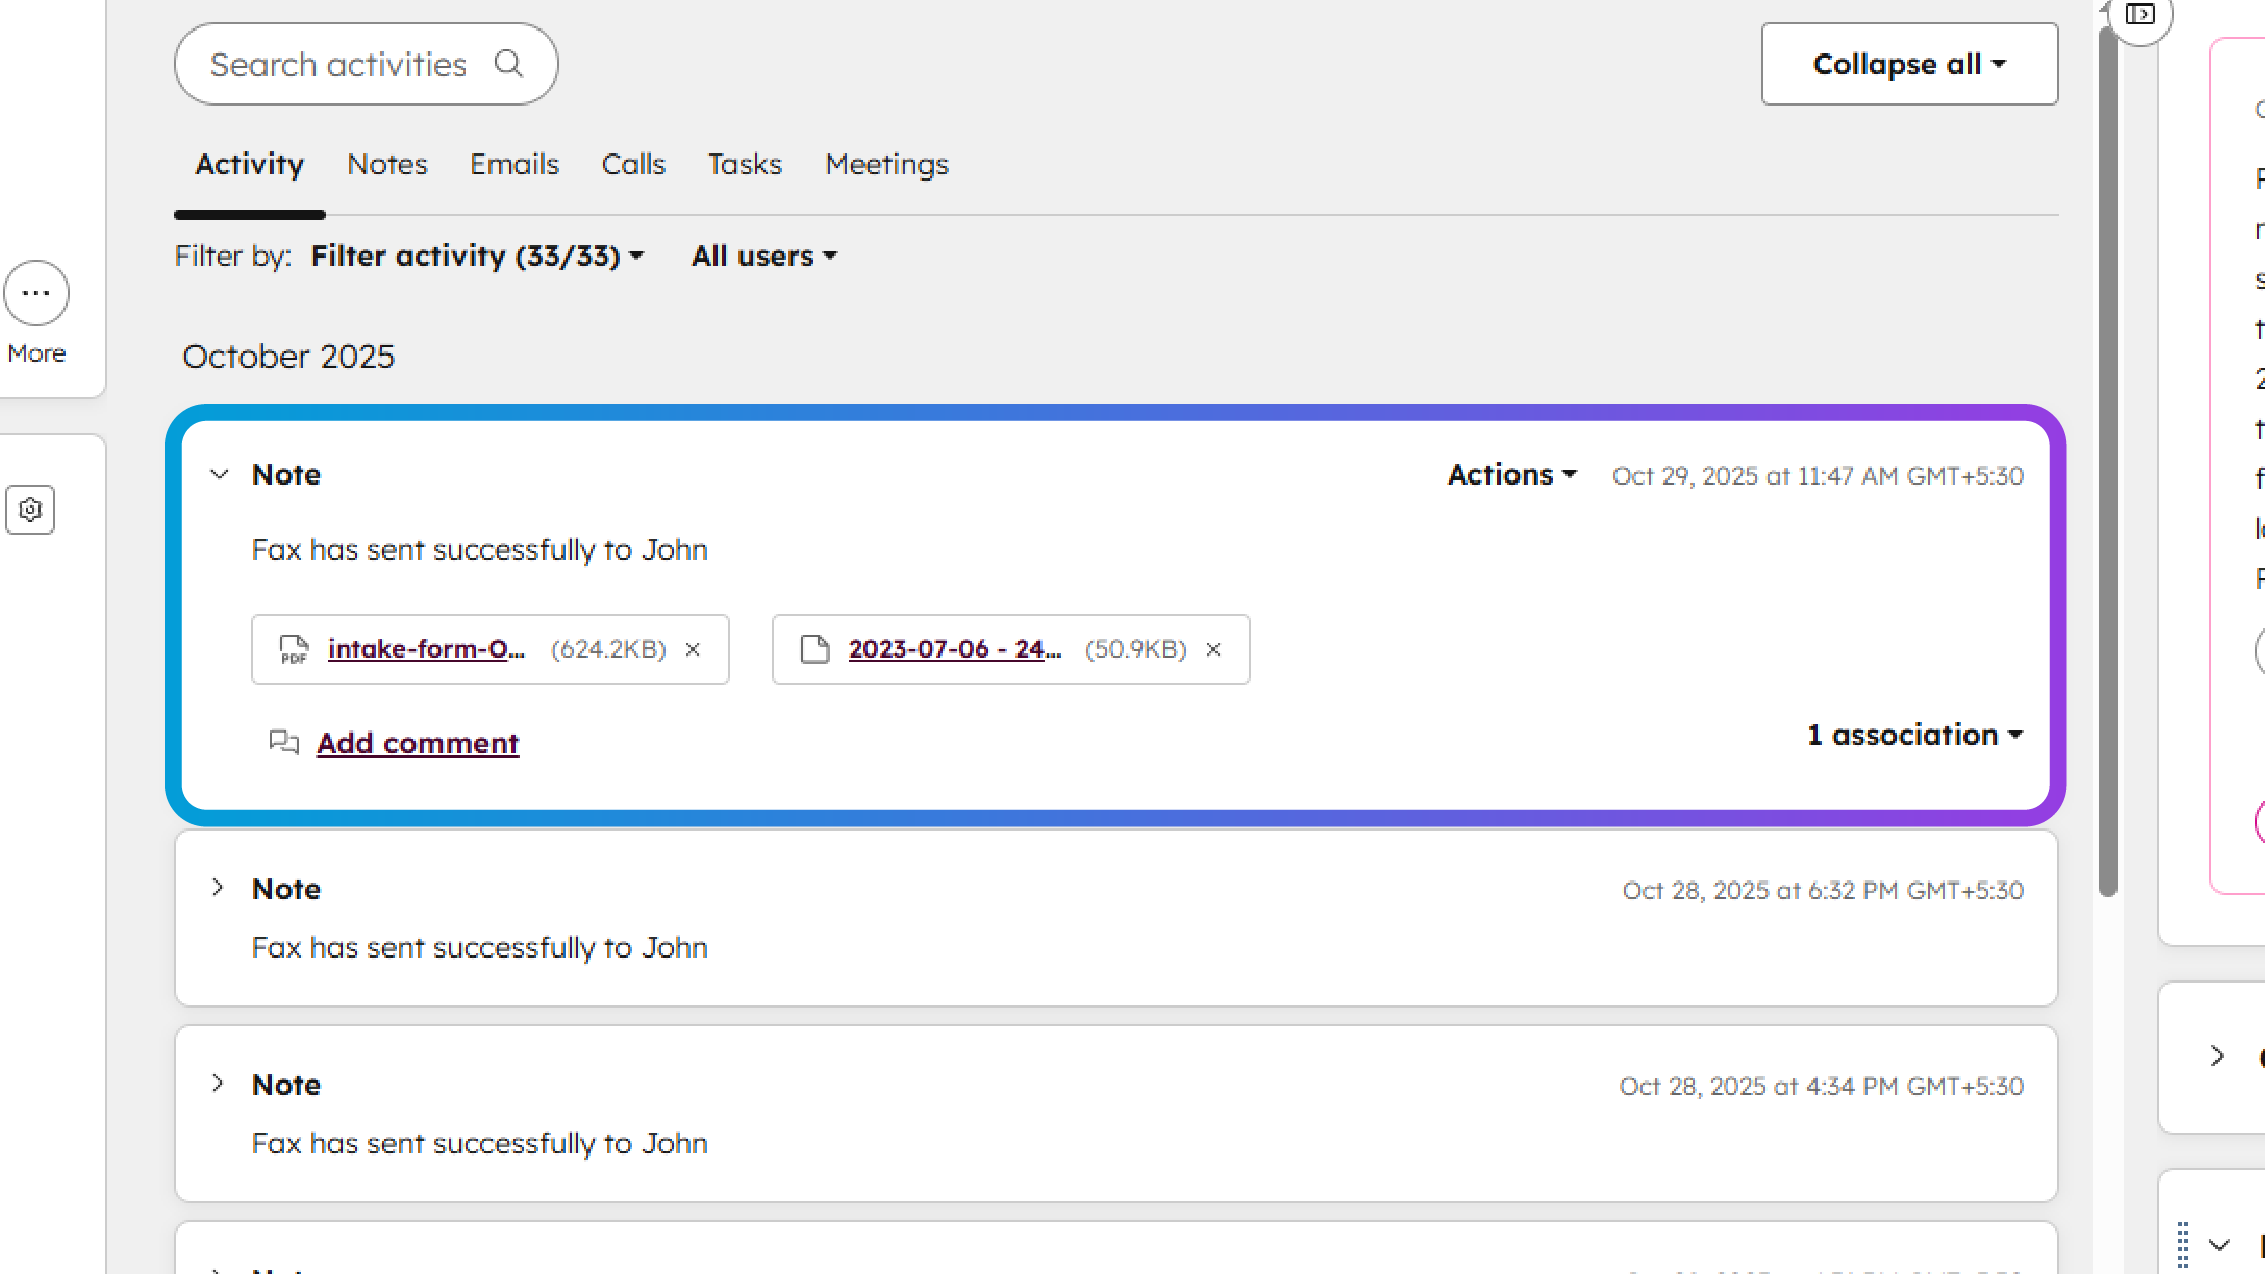Click the PDF icon of intake-form attachment

pyautogui.click(x=293, y=650)
